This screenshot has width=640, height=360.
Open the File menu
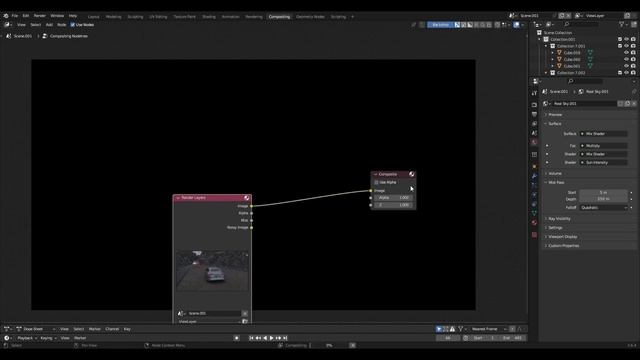point(15,16)
